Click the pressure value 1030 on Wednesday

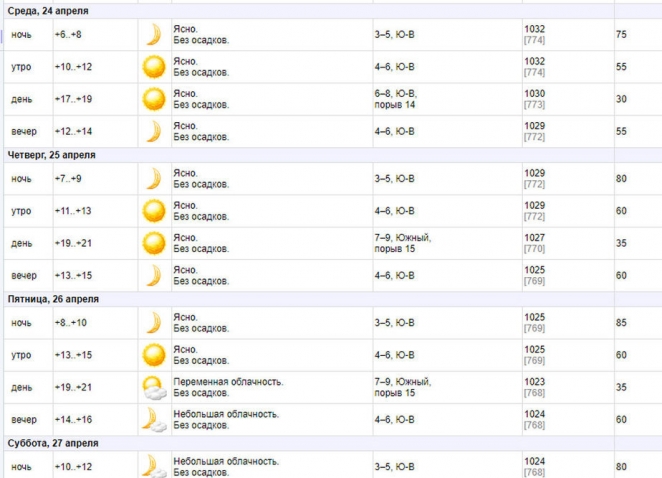(535, 93)
